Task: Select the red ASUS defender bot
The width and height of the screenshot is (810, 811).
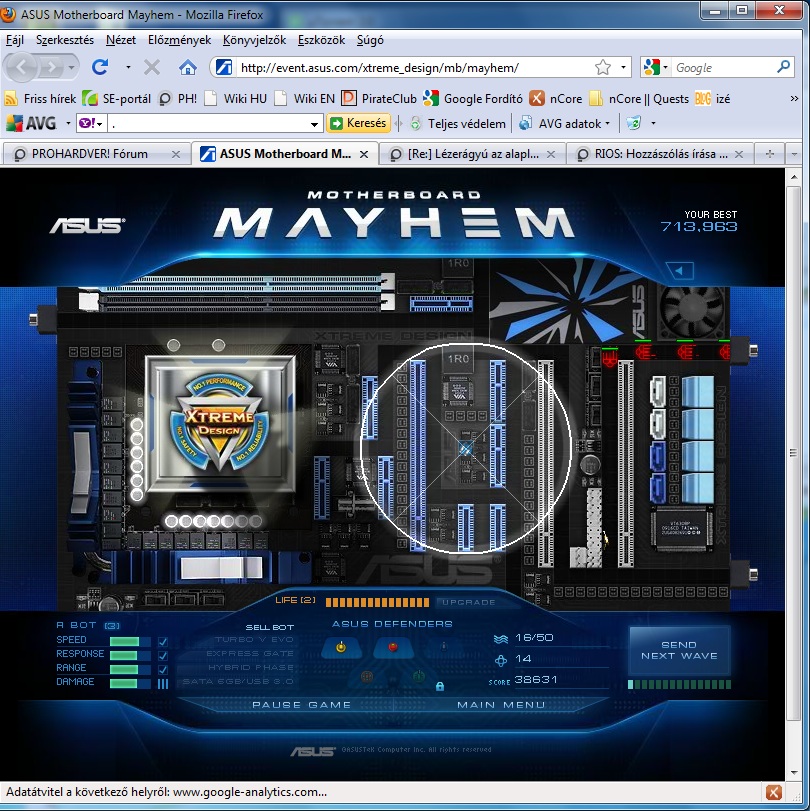Action: [393, 647]
